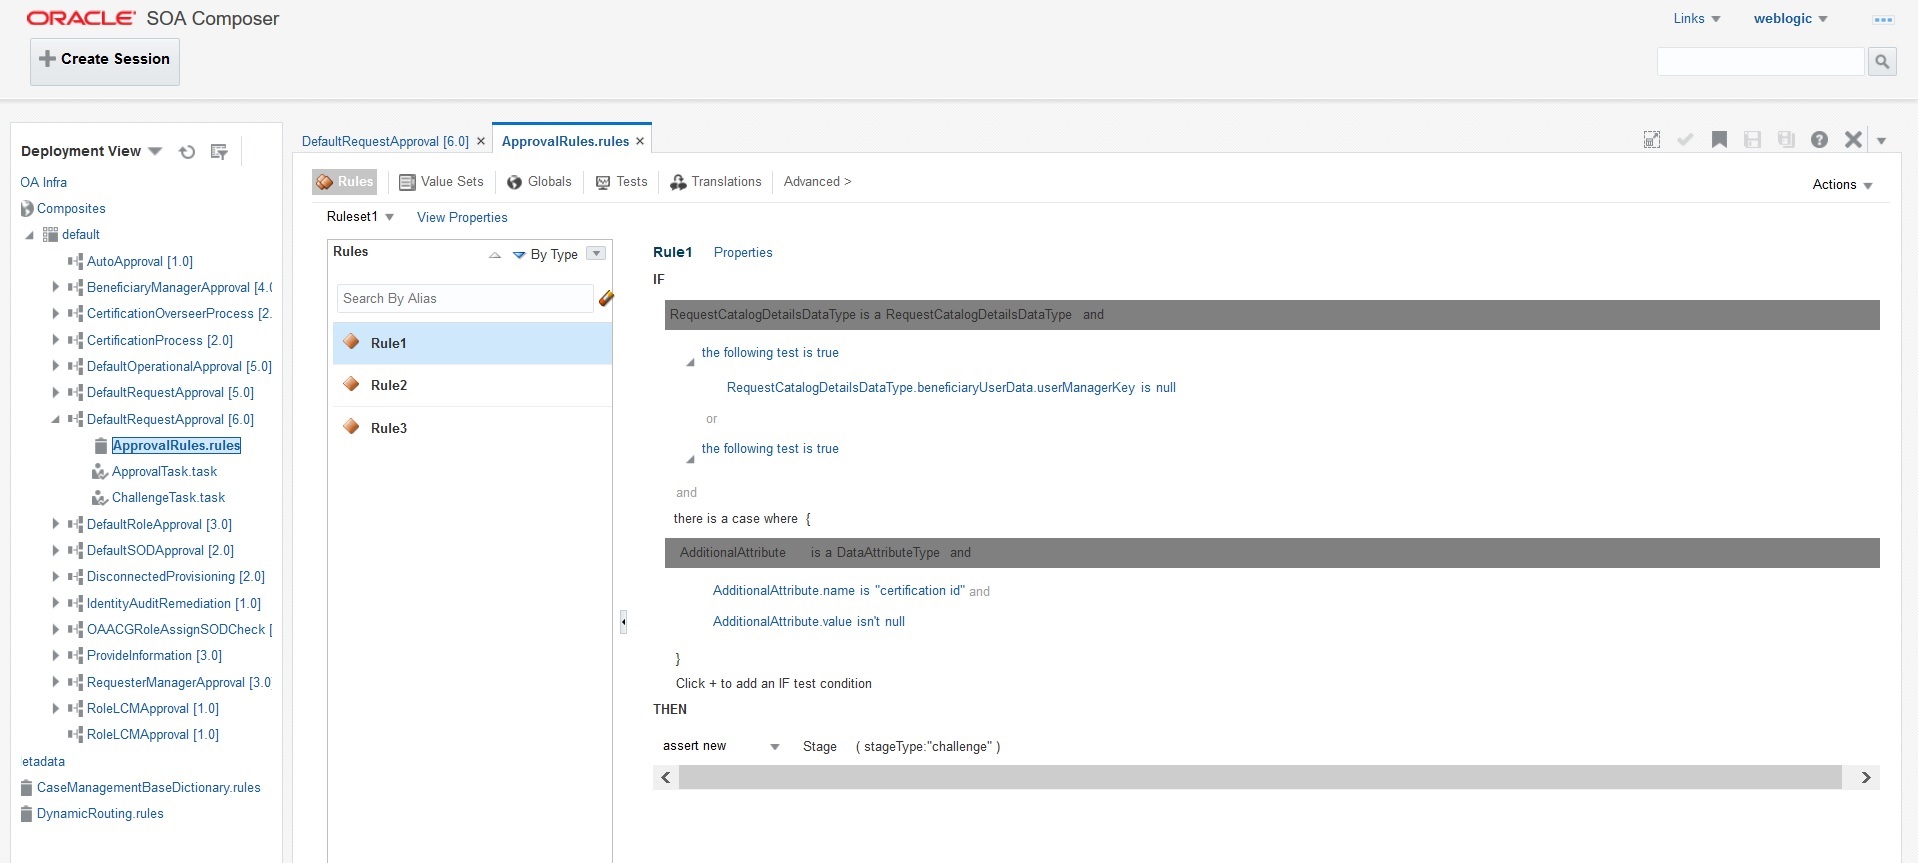The height and width of the screenshot is (863, 1918).
Task: Click the Rule1 diamond icon
Action: 351,342
